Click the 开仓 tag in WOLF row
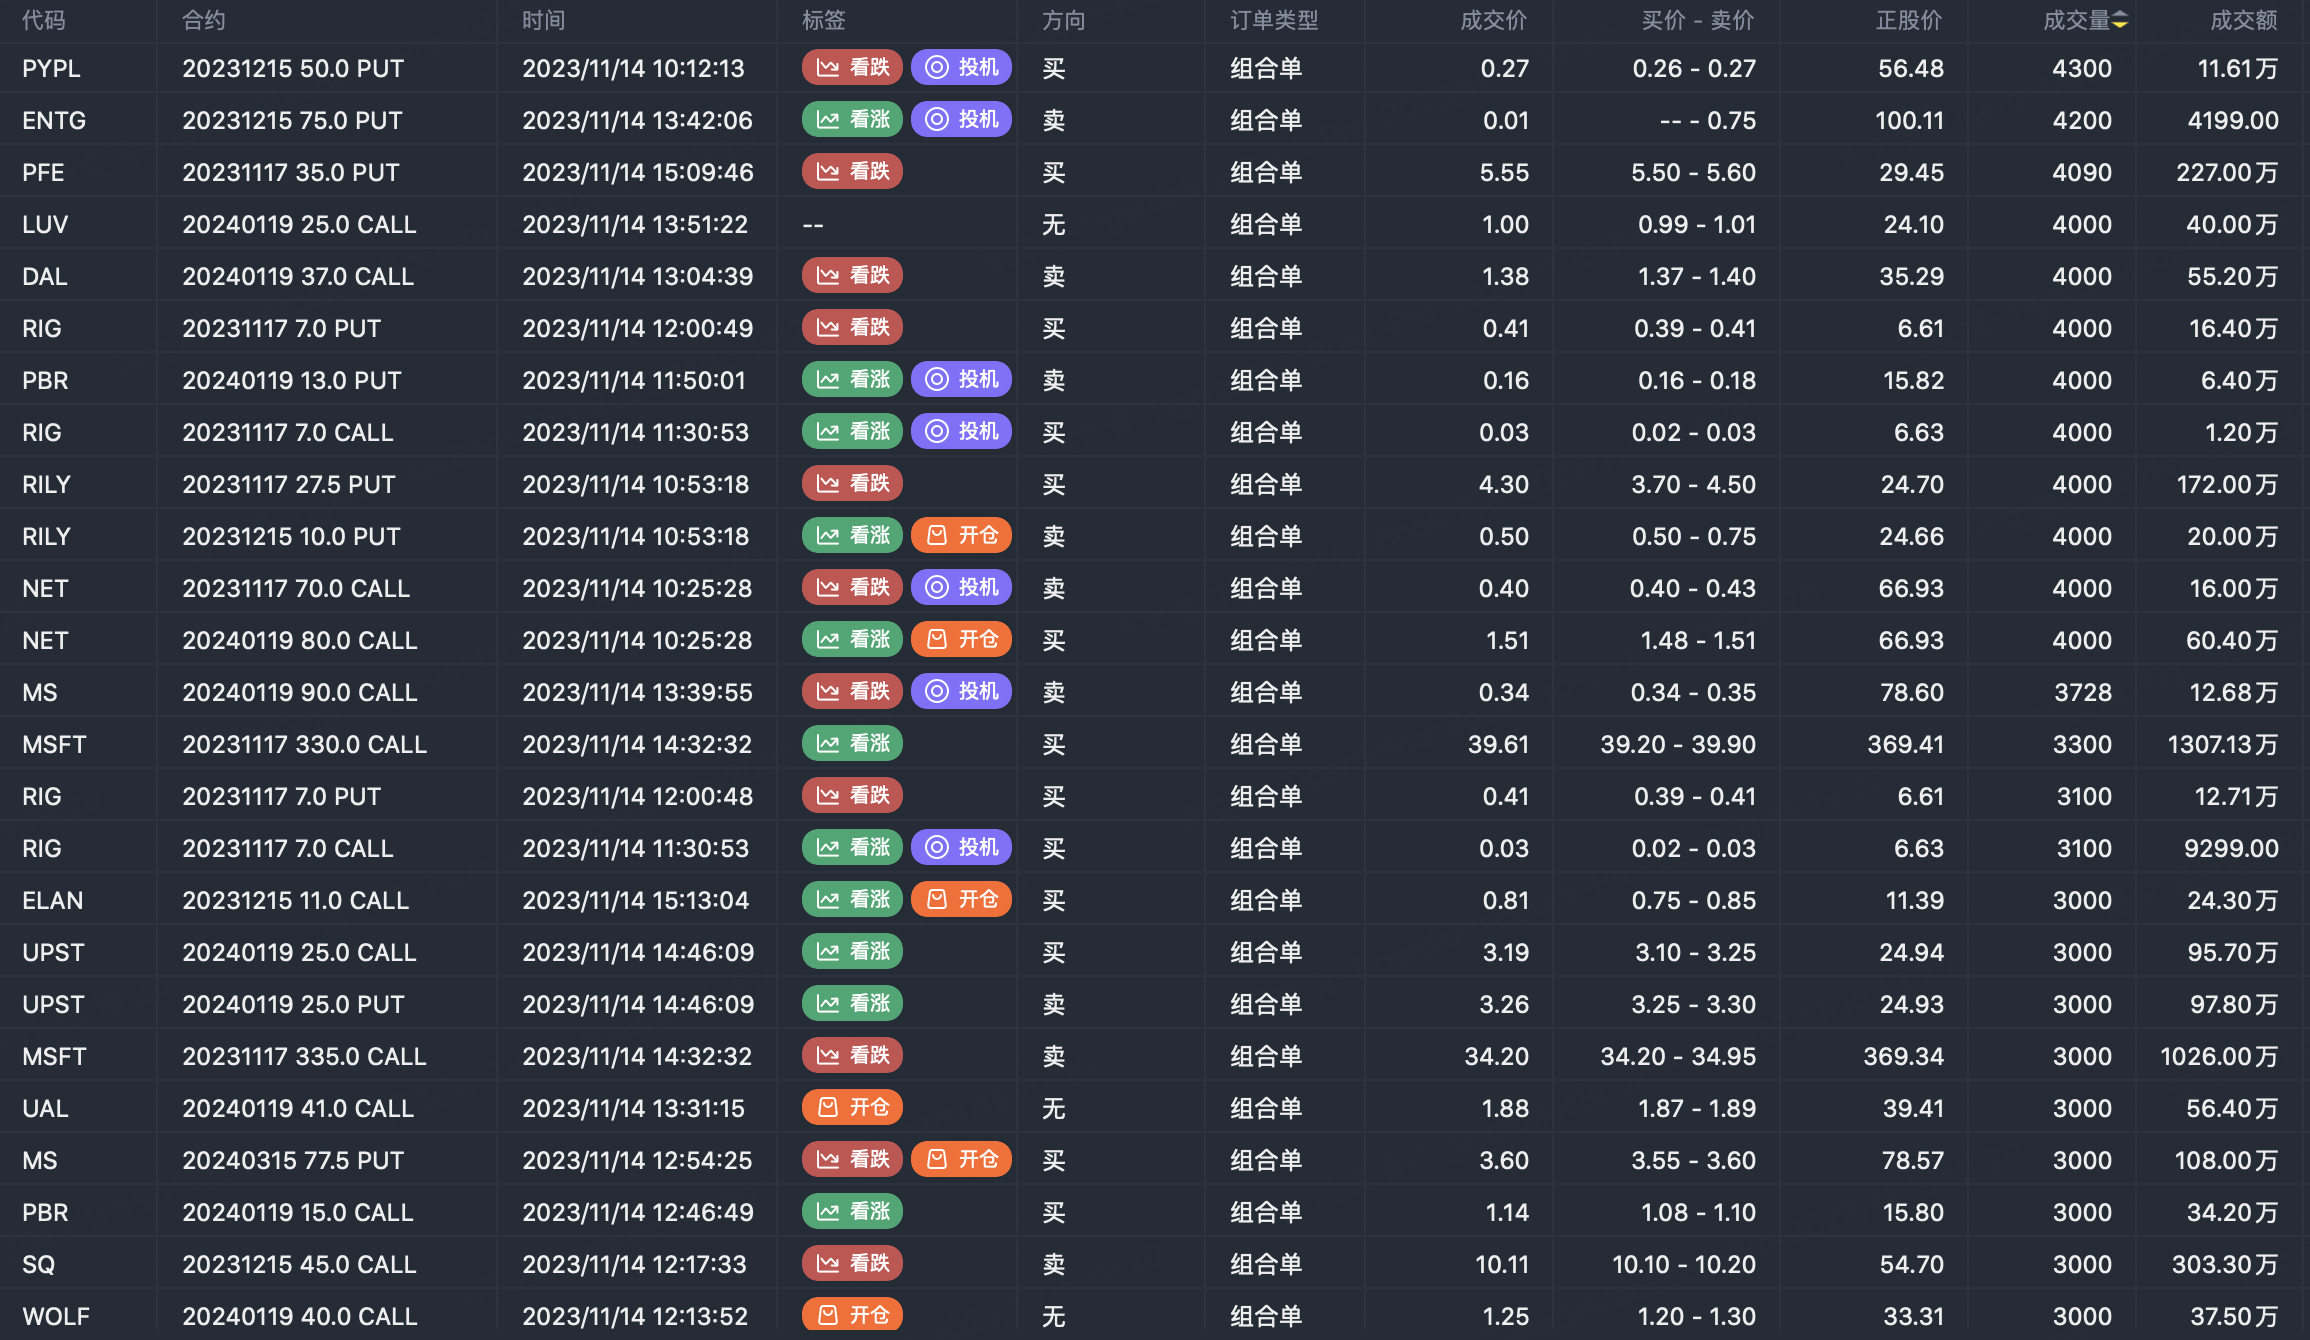Image resolution: width=2310 pixels, height=1340 pixels. [x=852, y=1315]
